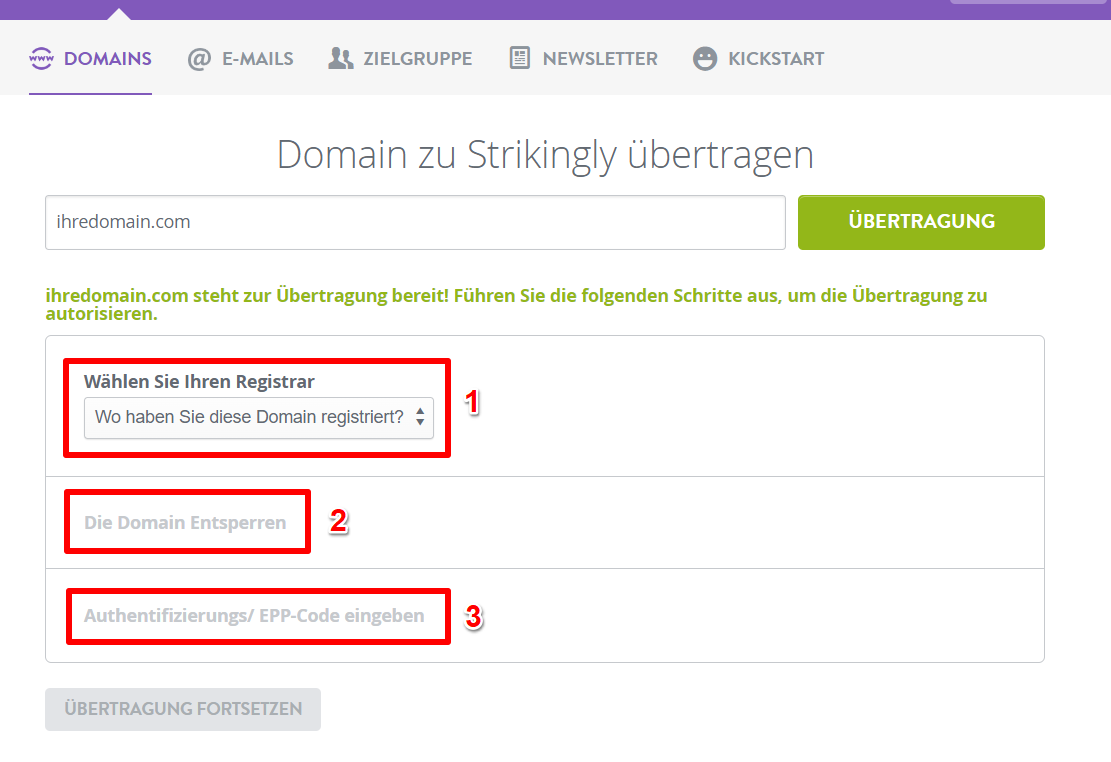Image resolution: width=1111 pixels, height=762 pixels.
Task: Select the Kickstart tab
Action: click(x=759, y=58)
